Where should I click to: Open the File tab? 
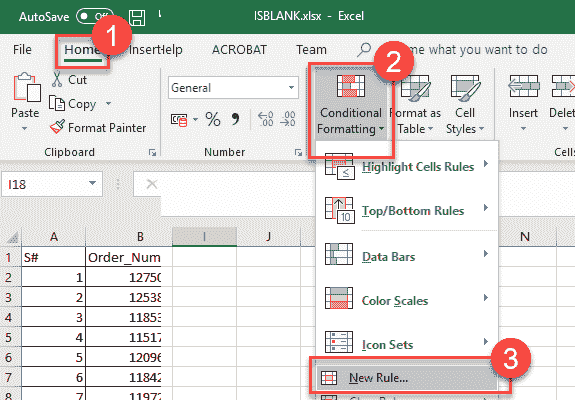point(22,49)
